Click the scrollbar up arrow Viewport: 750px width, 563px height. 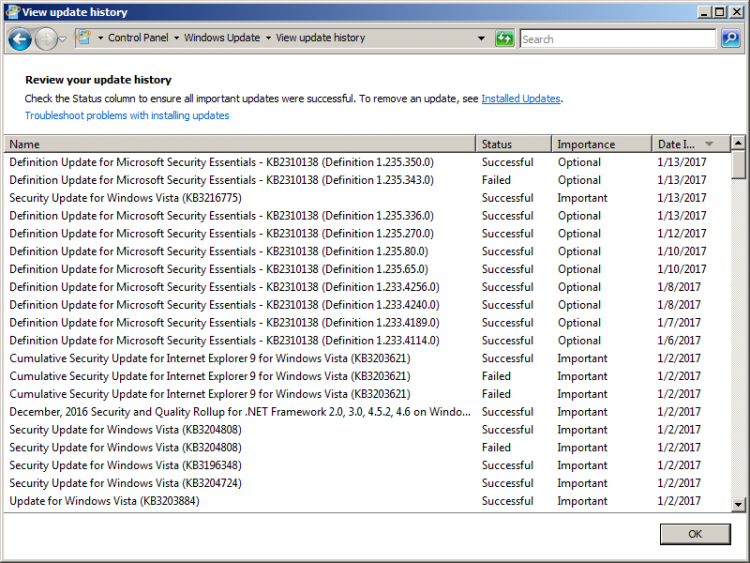738,143
